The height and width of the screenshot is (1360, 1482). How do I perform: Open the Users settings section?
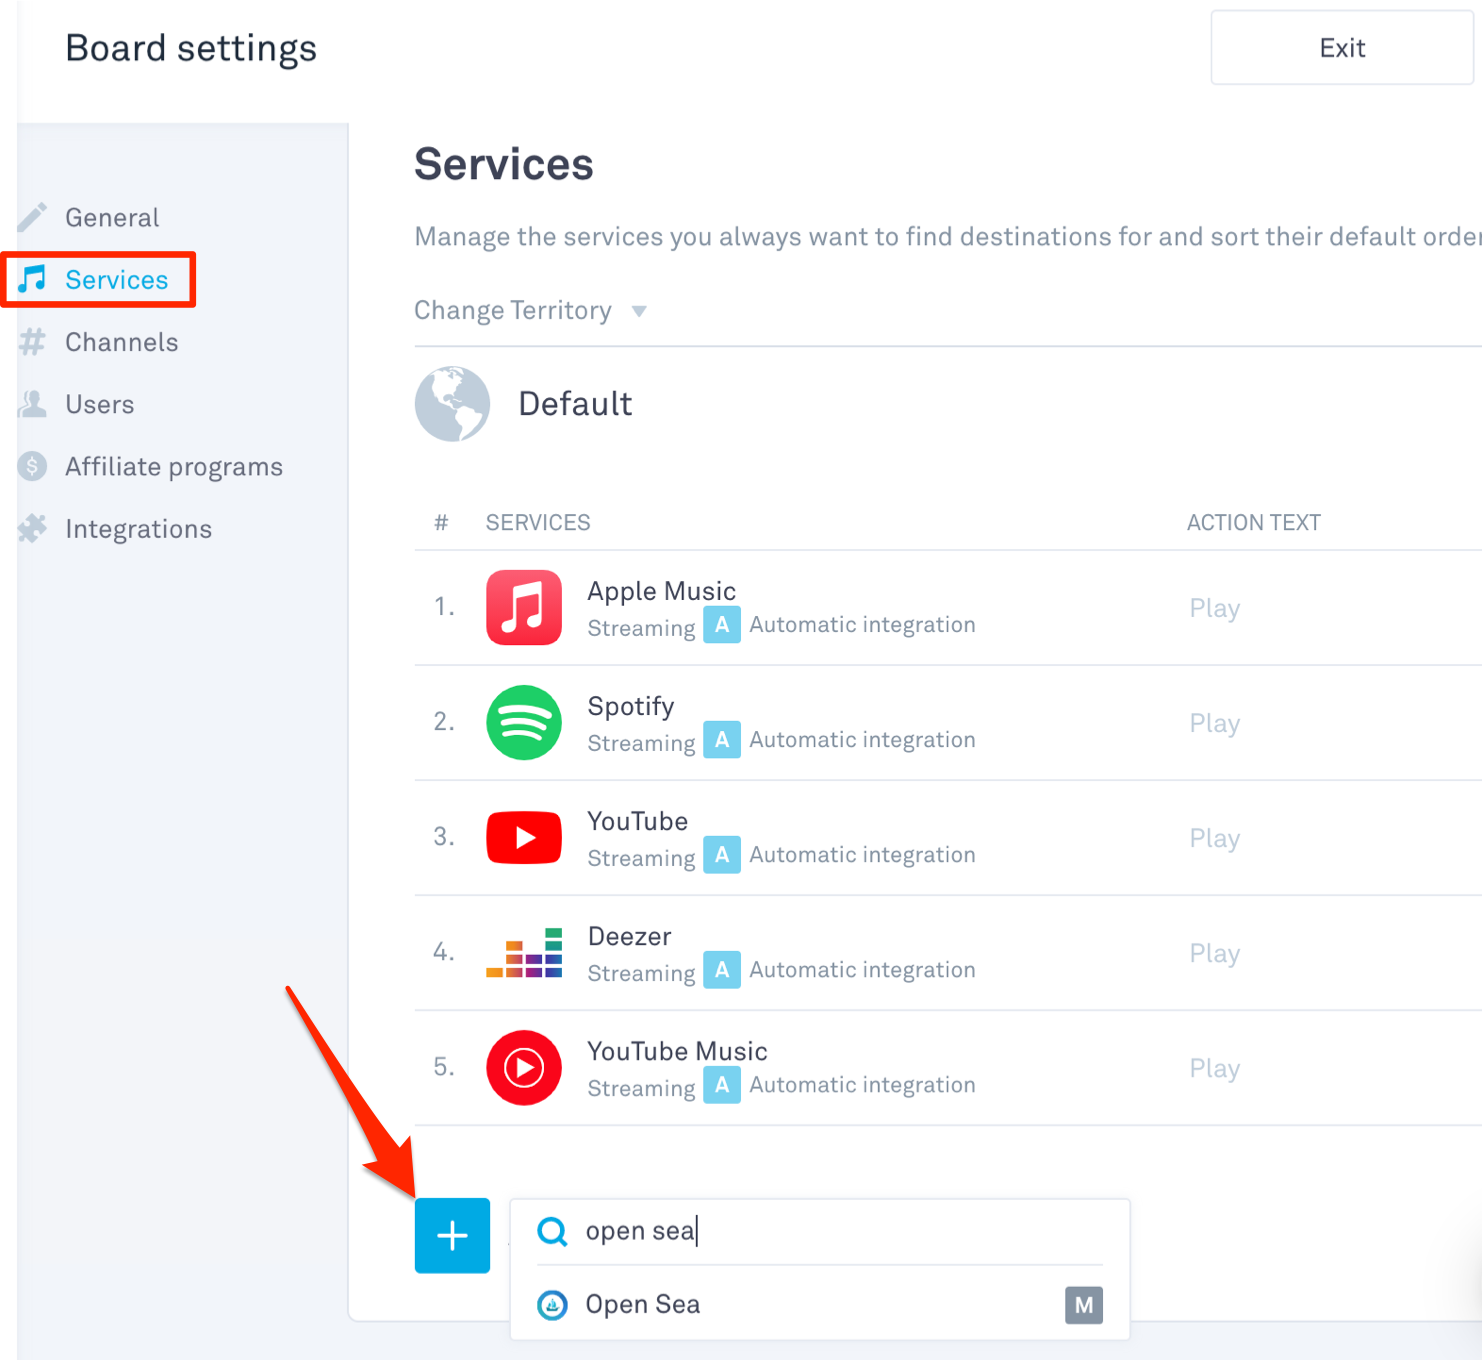[99, 404]
